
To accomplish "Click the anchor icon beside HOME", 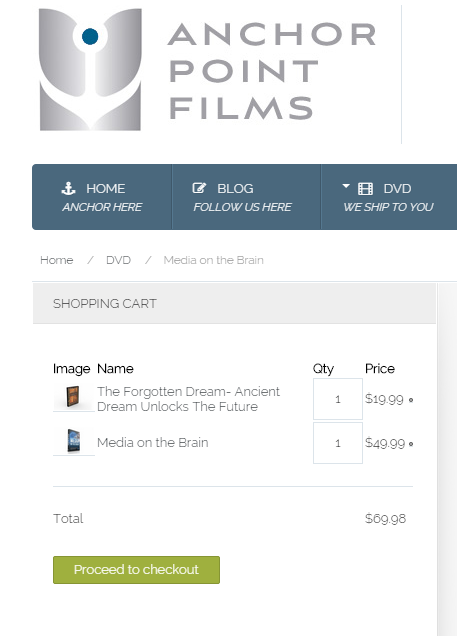I will (x=68, y=188).
